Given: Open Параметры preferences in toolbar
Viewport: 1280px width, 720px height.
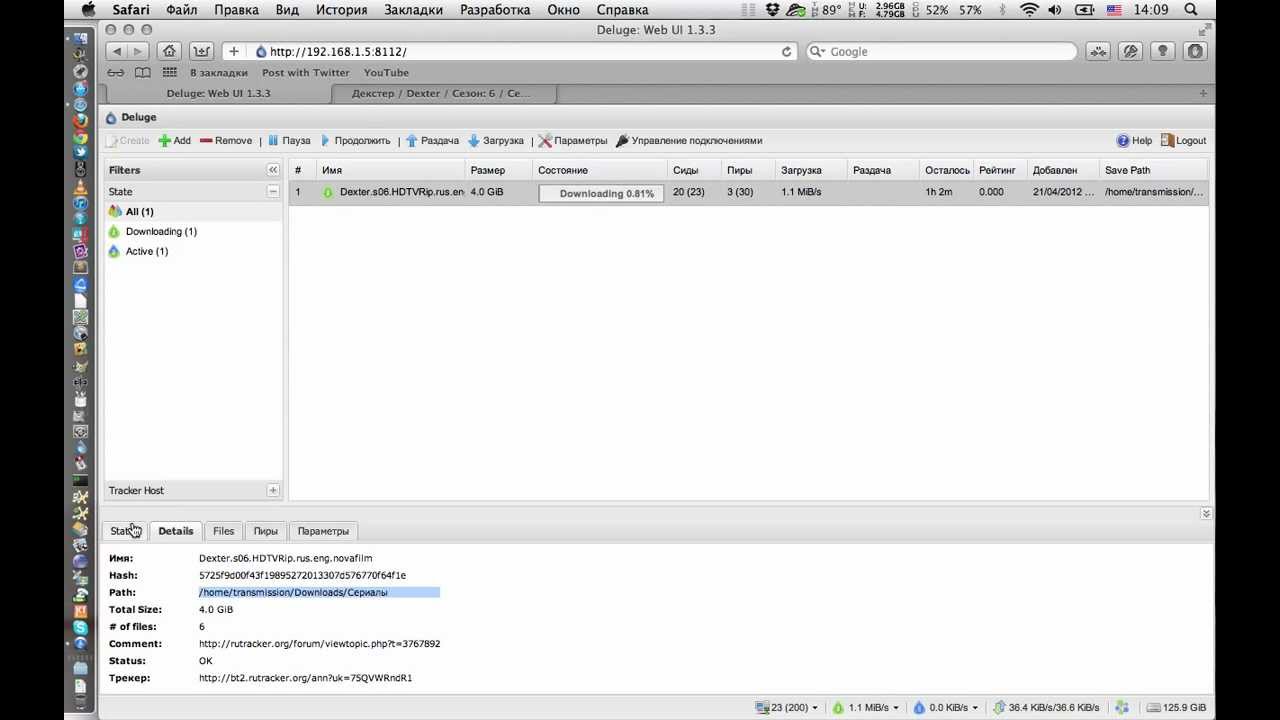Looking at the screenshot, I should pos(573,141).
